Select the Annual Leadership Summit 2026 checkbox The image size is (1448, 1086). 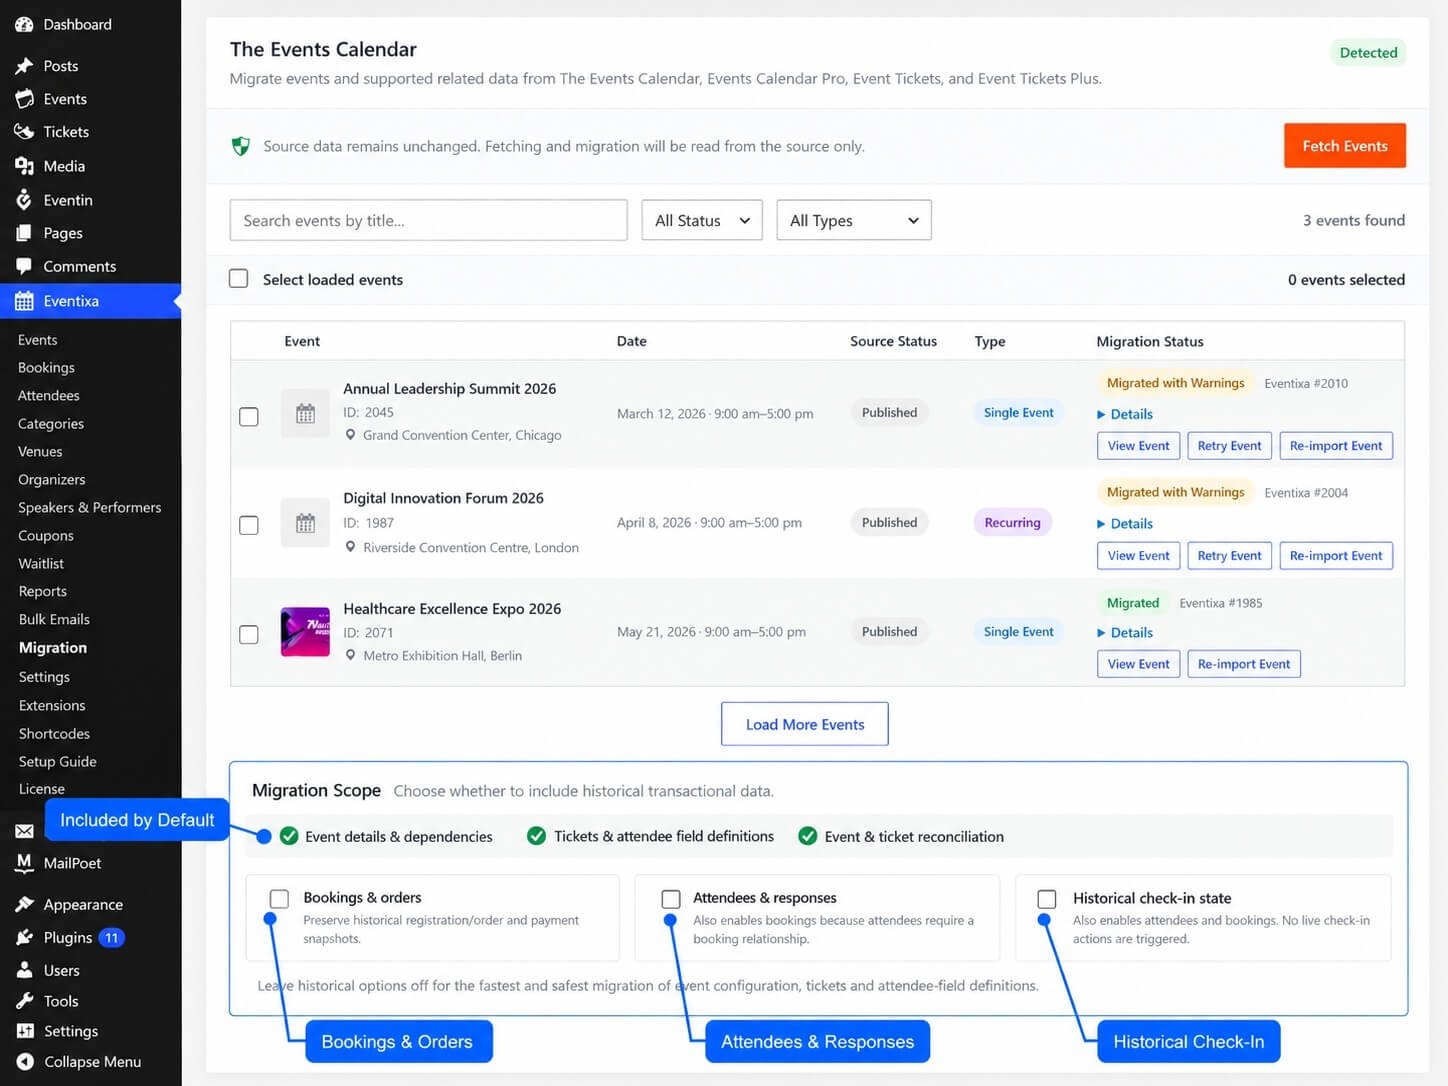tap(249, 416)
